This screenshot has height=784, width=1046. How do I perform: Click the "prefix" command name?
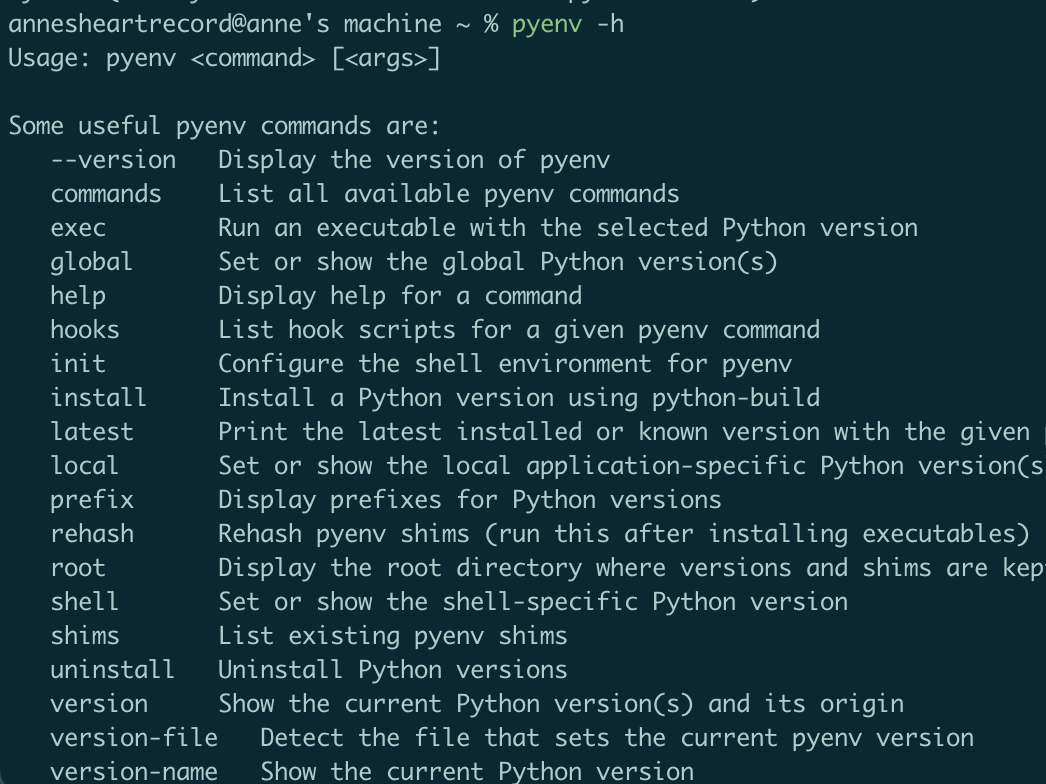(92, 500)
